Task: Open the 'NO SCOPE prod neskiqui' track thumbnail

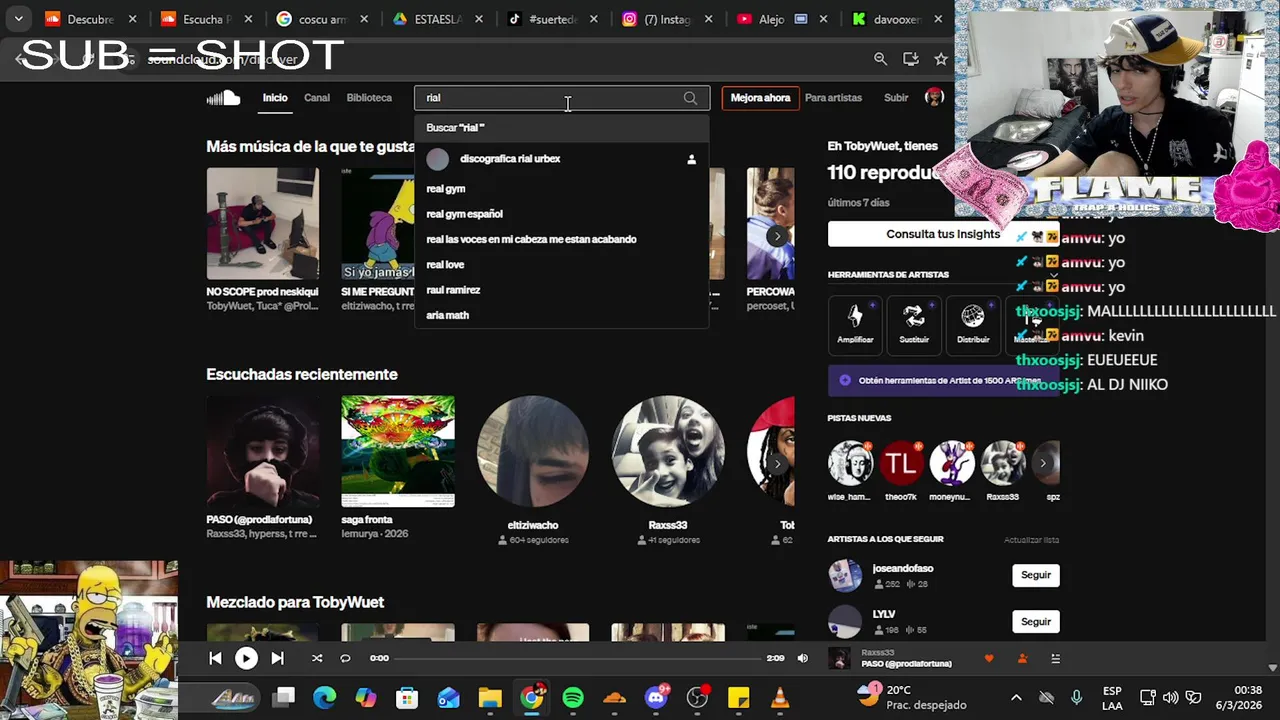Action: point(263,223)
